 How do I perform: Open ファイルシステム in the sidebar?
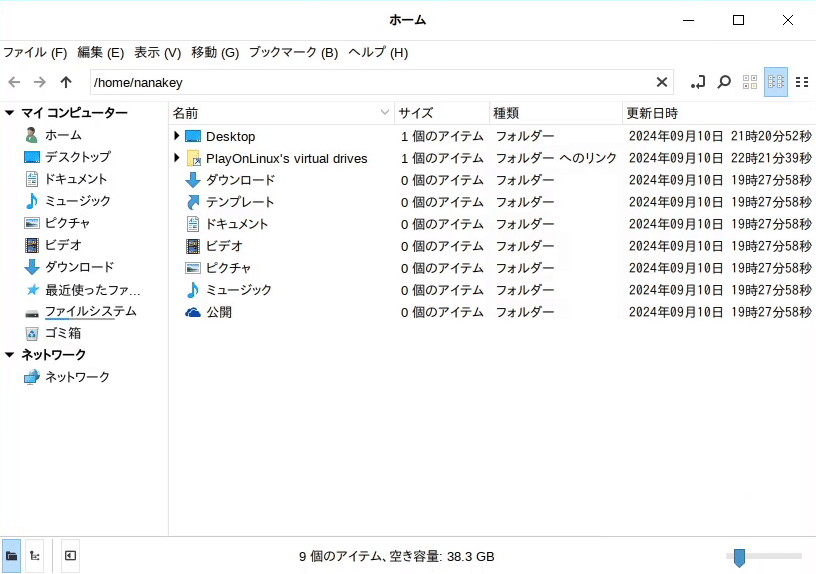pyautogui.click(x=91, y=311)
